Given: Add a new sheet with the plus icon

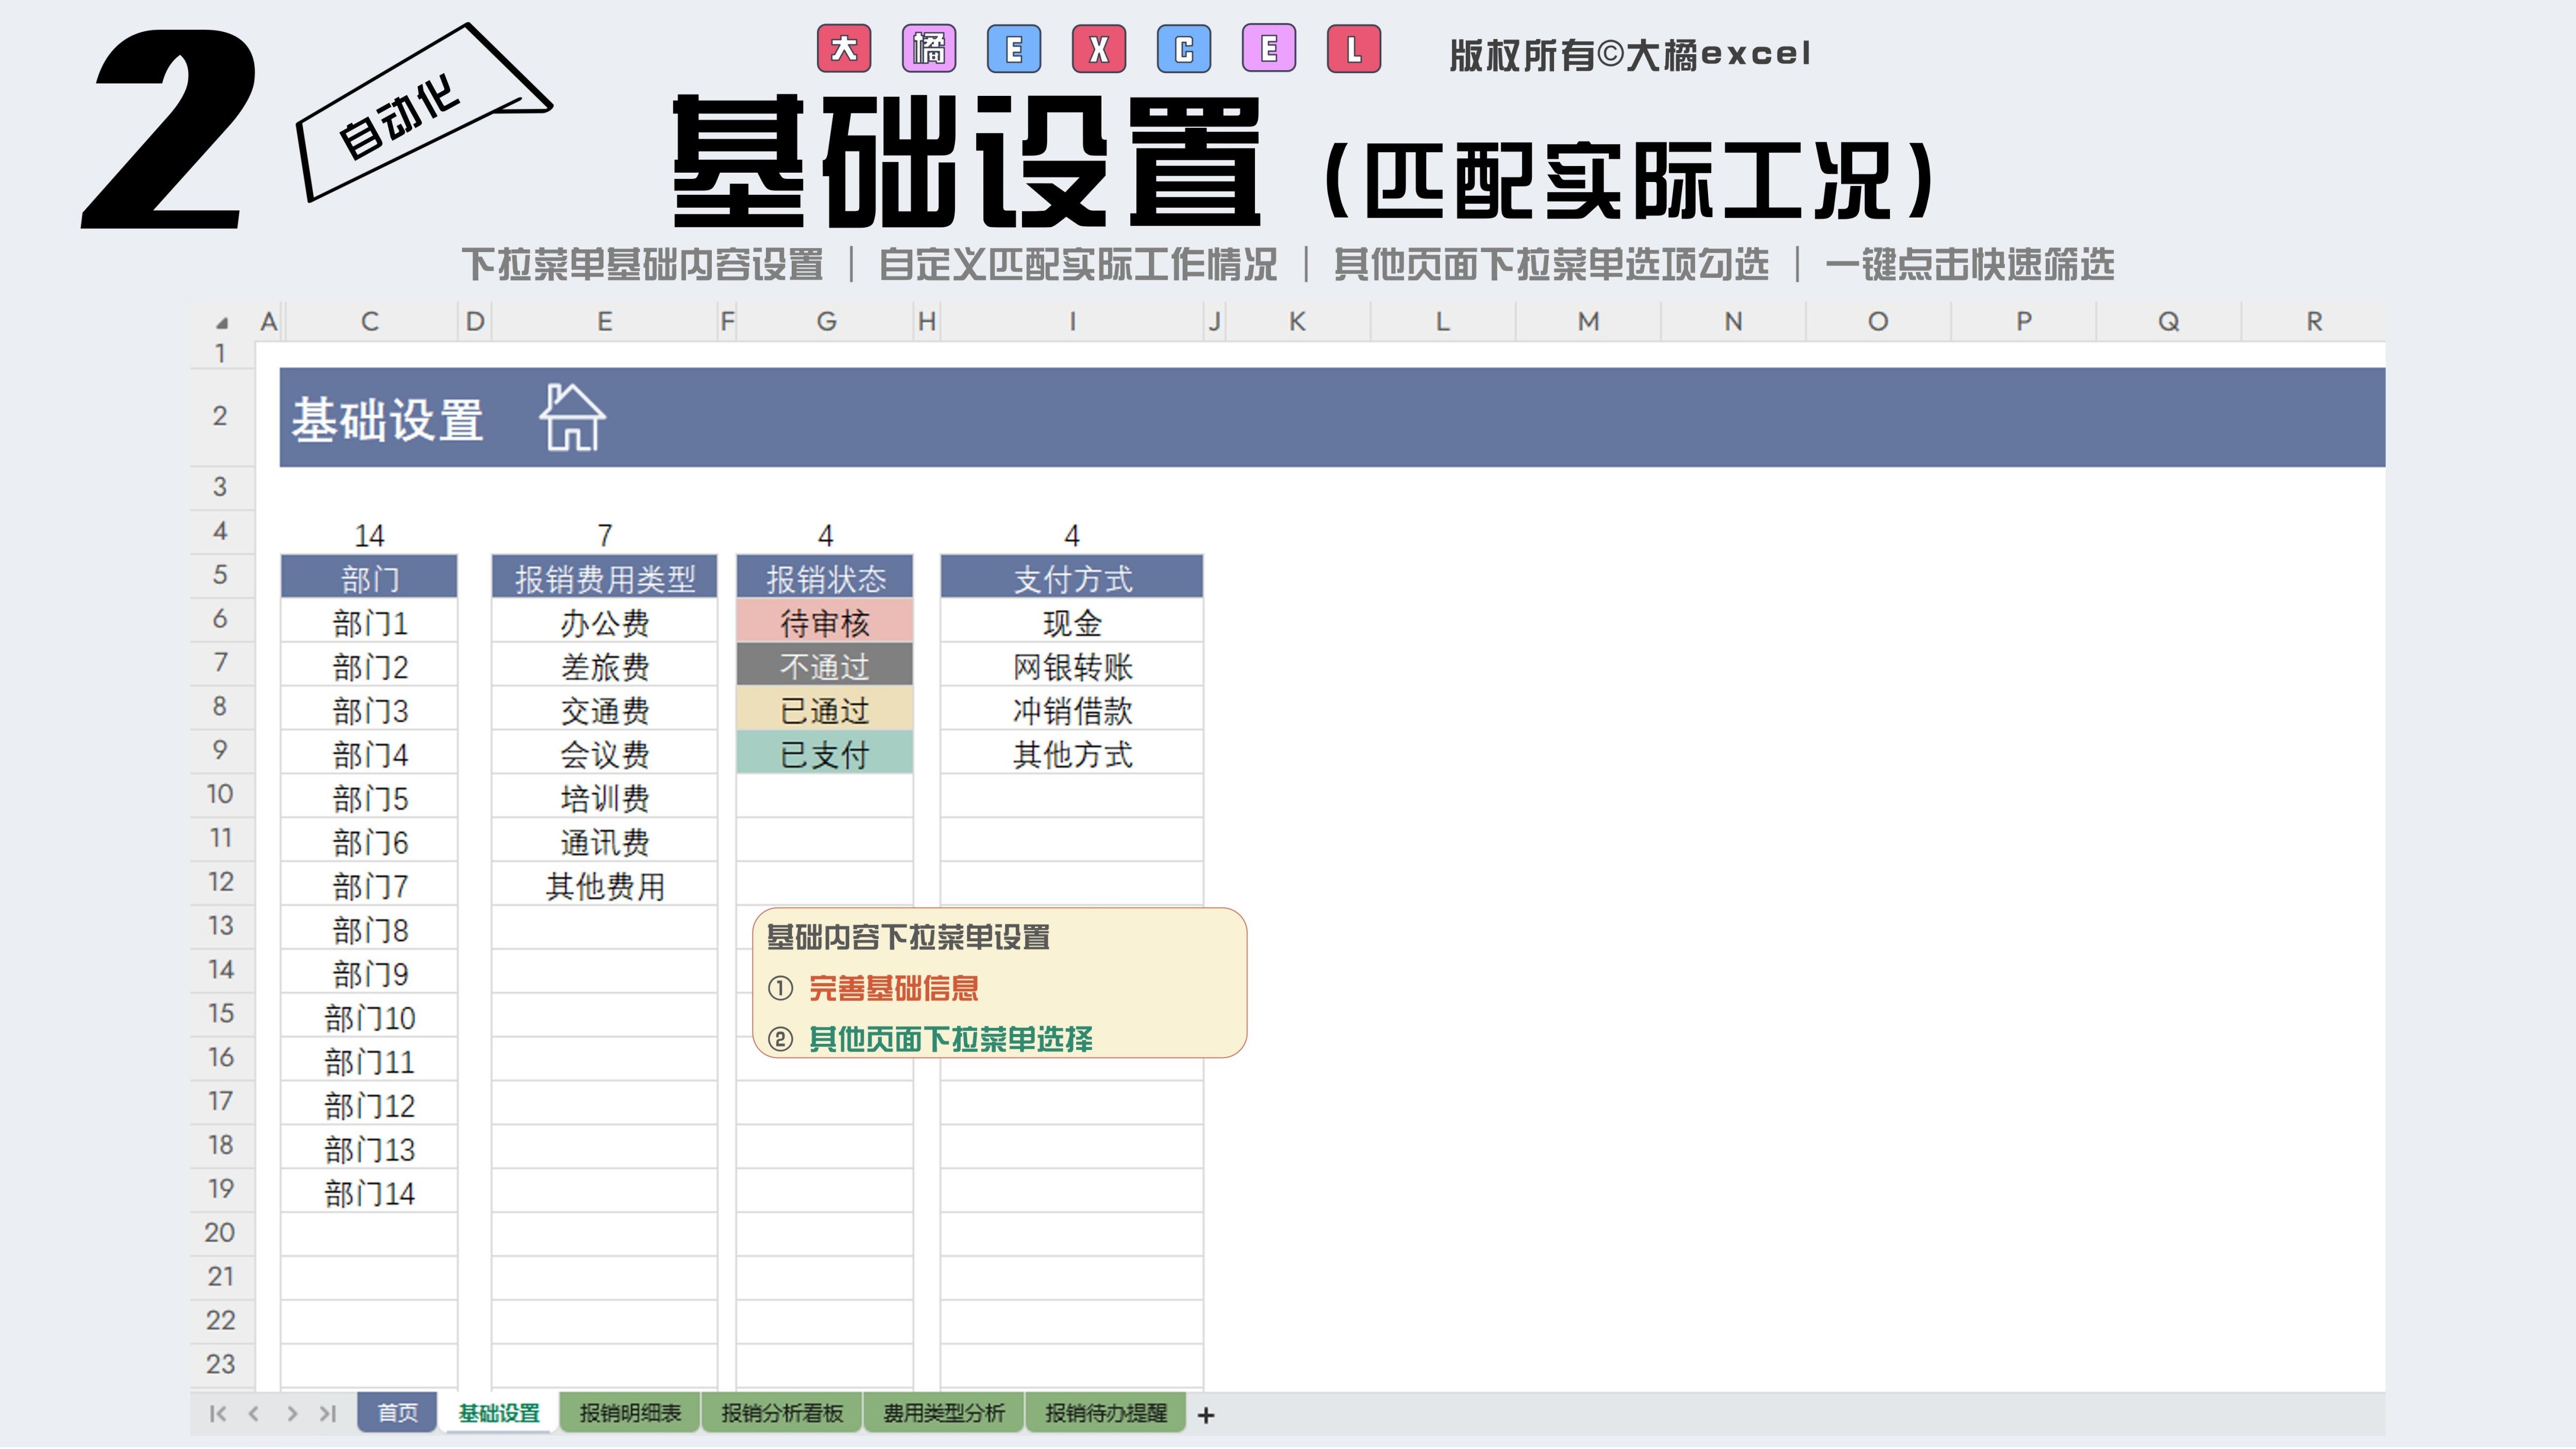Looking at the screenshot, I should (x=1206, y=1415).
